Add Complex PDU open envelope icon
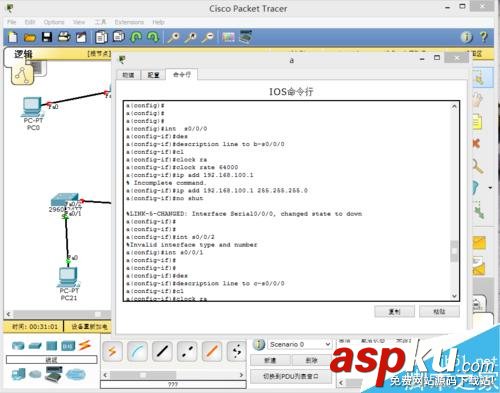The image size is (500, 393). click(x=479, y=266)
